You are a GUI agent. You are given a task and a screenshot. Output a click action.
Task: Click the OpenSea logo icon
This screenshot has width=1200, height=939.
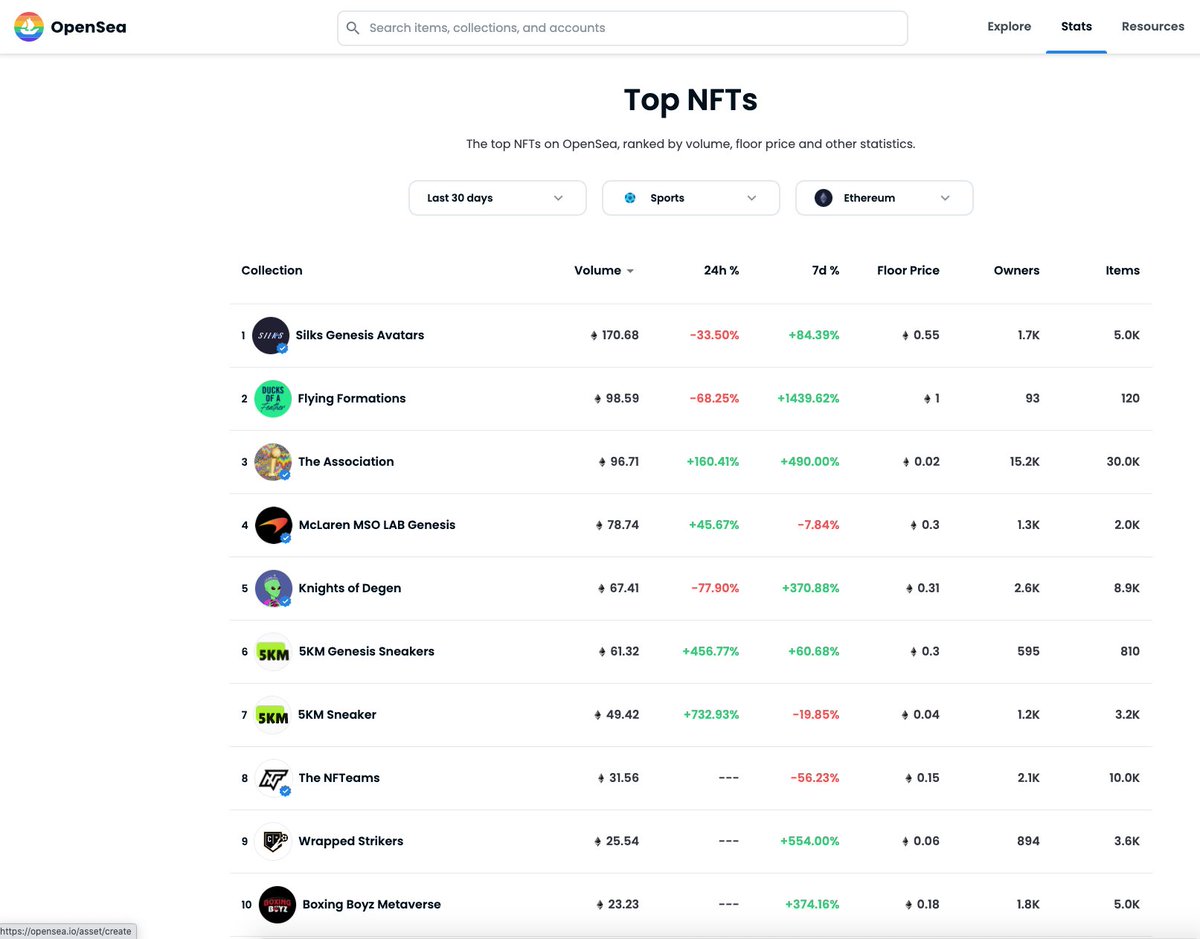click(29, 27)
